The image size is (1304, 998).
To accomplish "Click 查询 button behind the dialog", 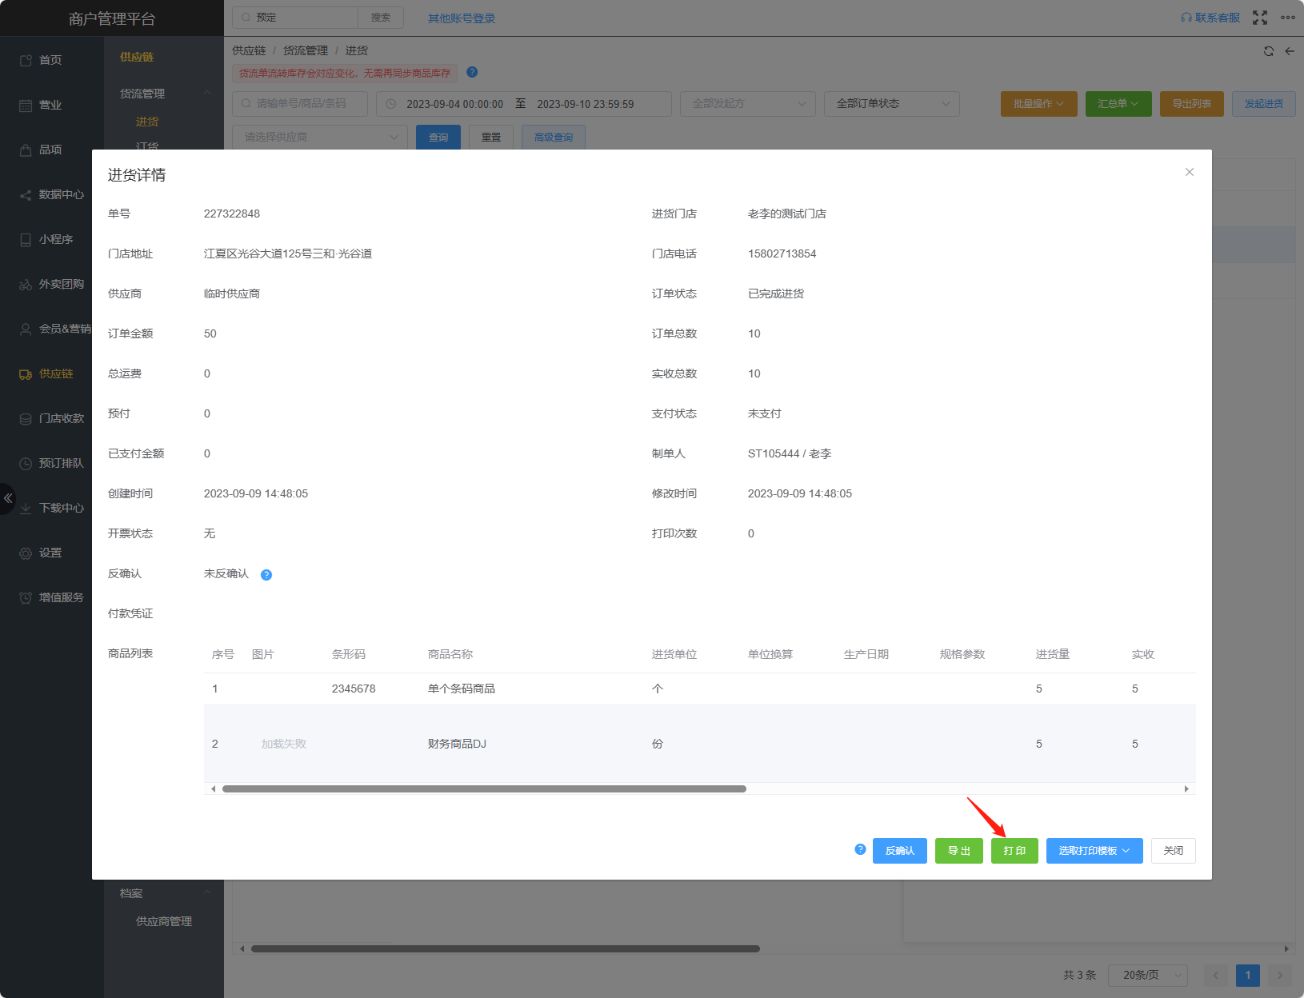I will point(438,137).
